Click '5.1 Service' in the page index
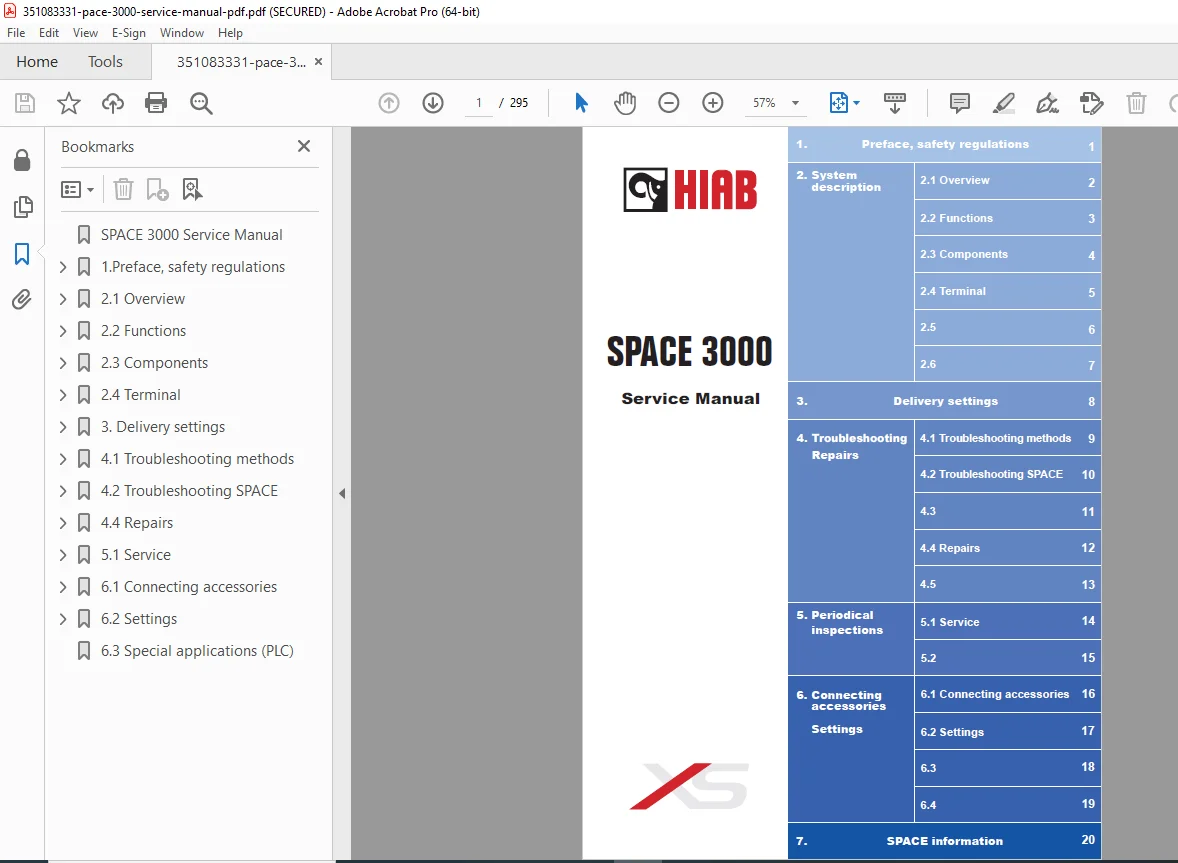The width and height of the screenshot is (1178, 863). [x=950, y=623]
